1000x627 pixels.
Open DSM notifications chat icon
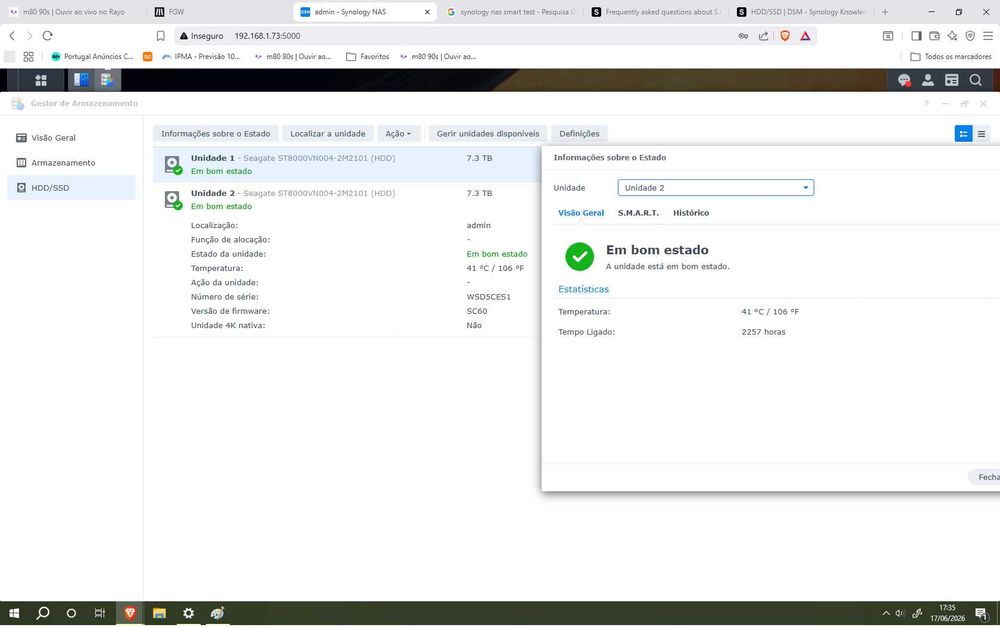(x=904, y=80)
